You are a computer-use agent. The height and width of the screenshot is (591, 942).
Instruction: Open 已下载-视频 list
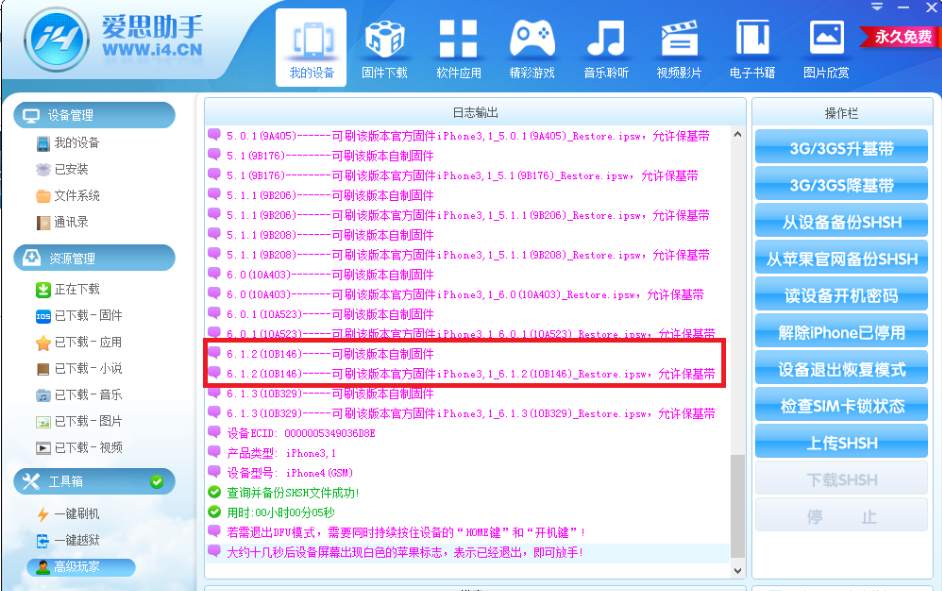[x=79, y=448]
